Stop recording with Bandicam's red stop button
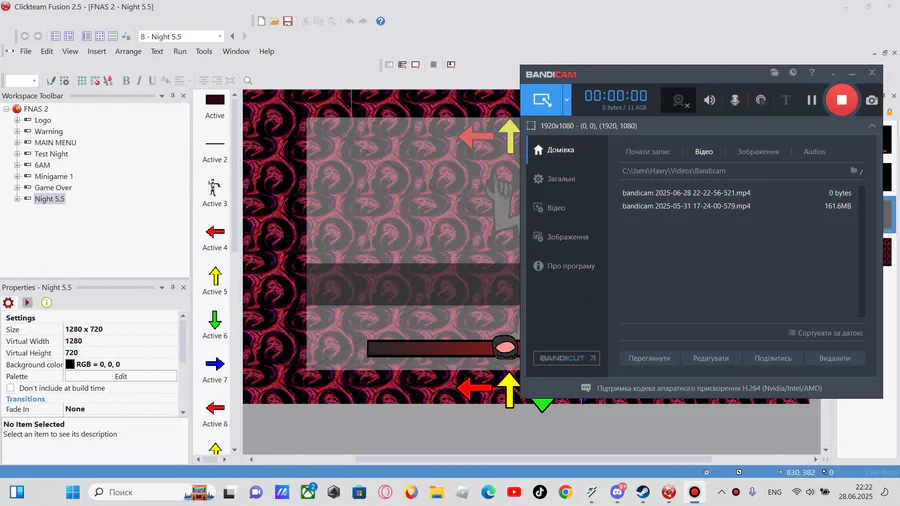 (841, 100)
